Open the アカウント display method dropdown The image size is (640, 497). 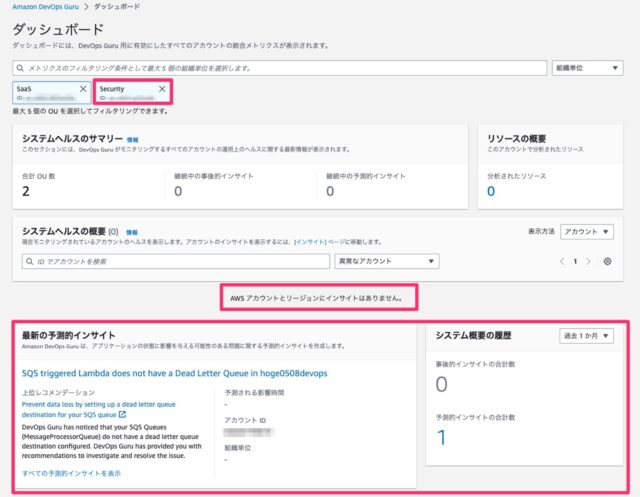[x=587, y=231]
